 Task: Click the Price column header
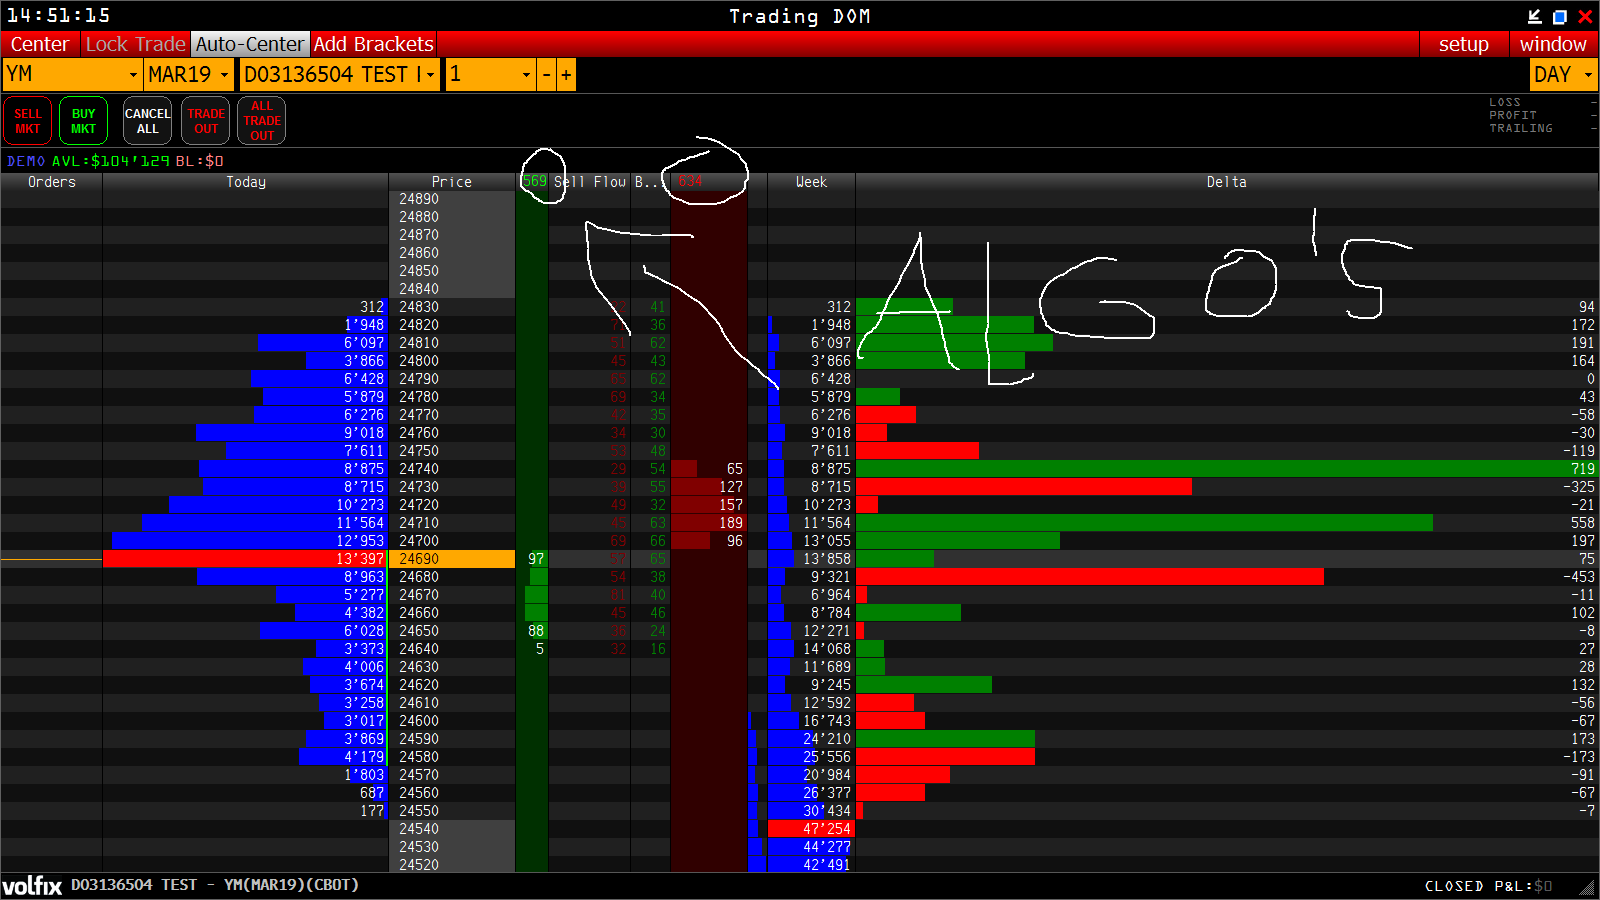pyautogui.click(x=452, y=182)
